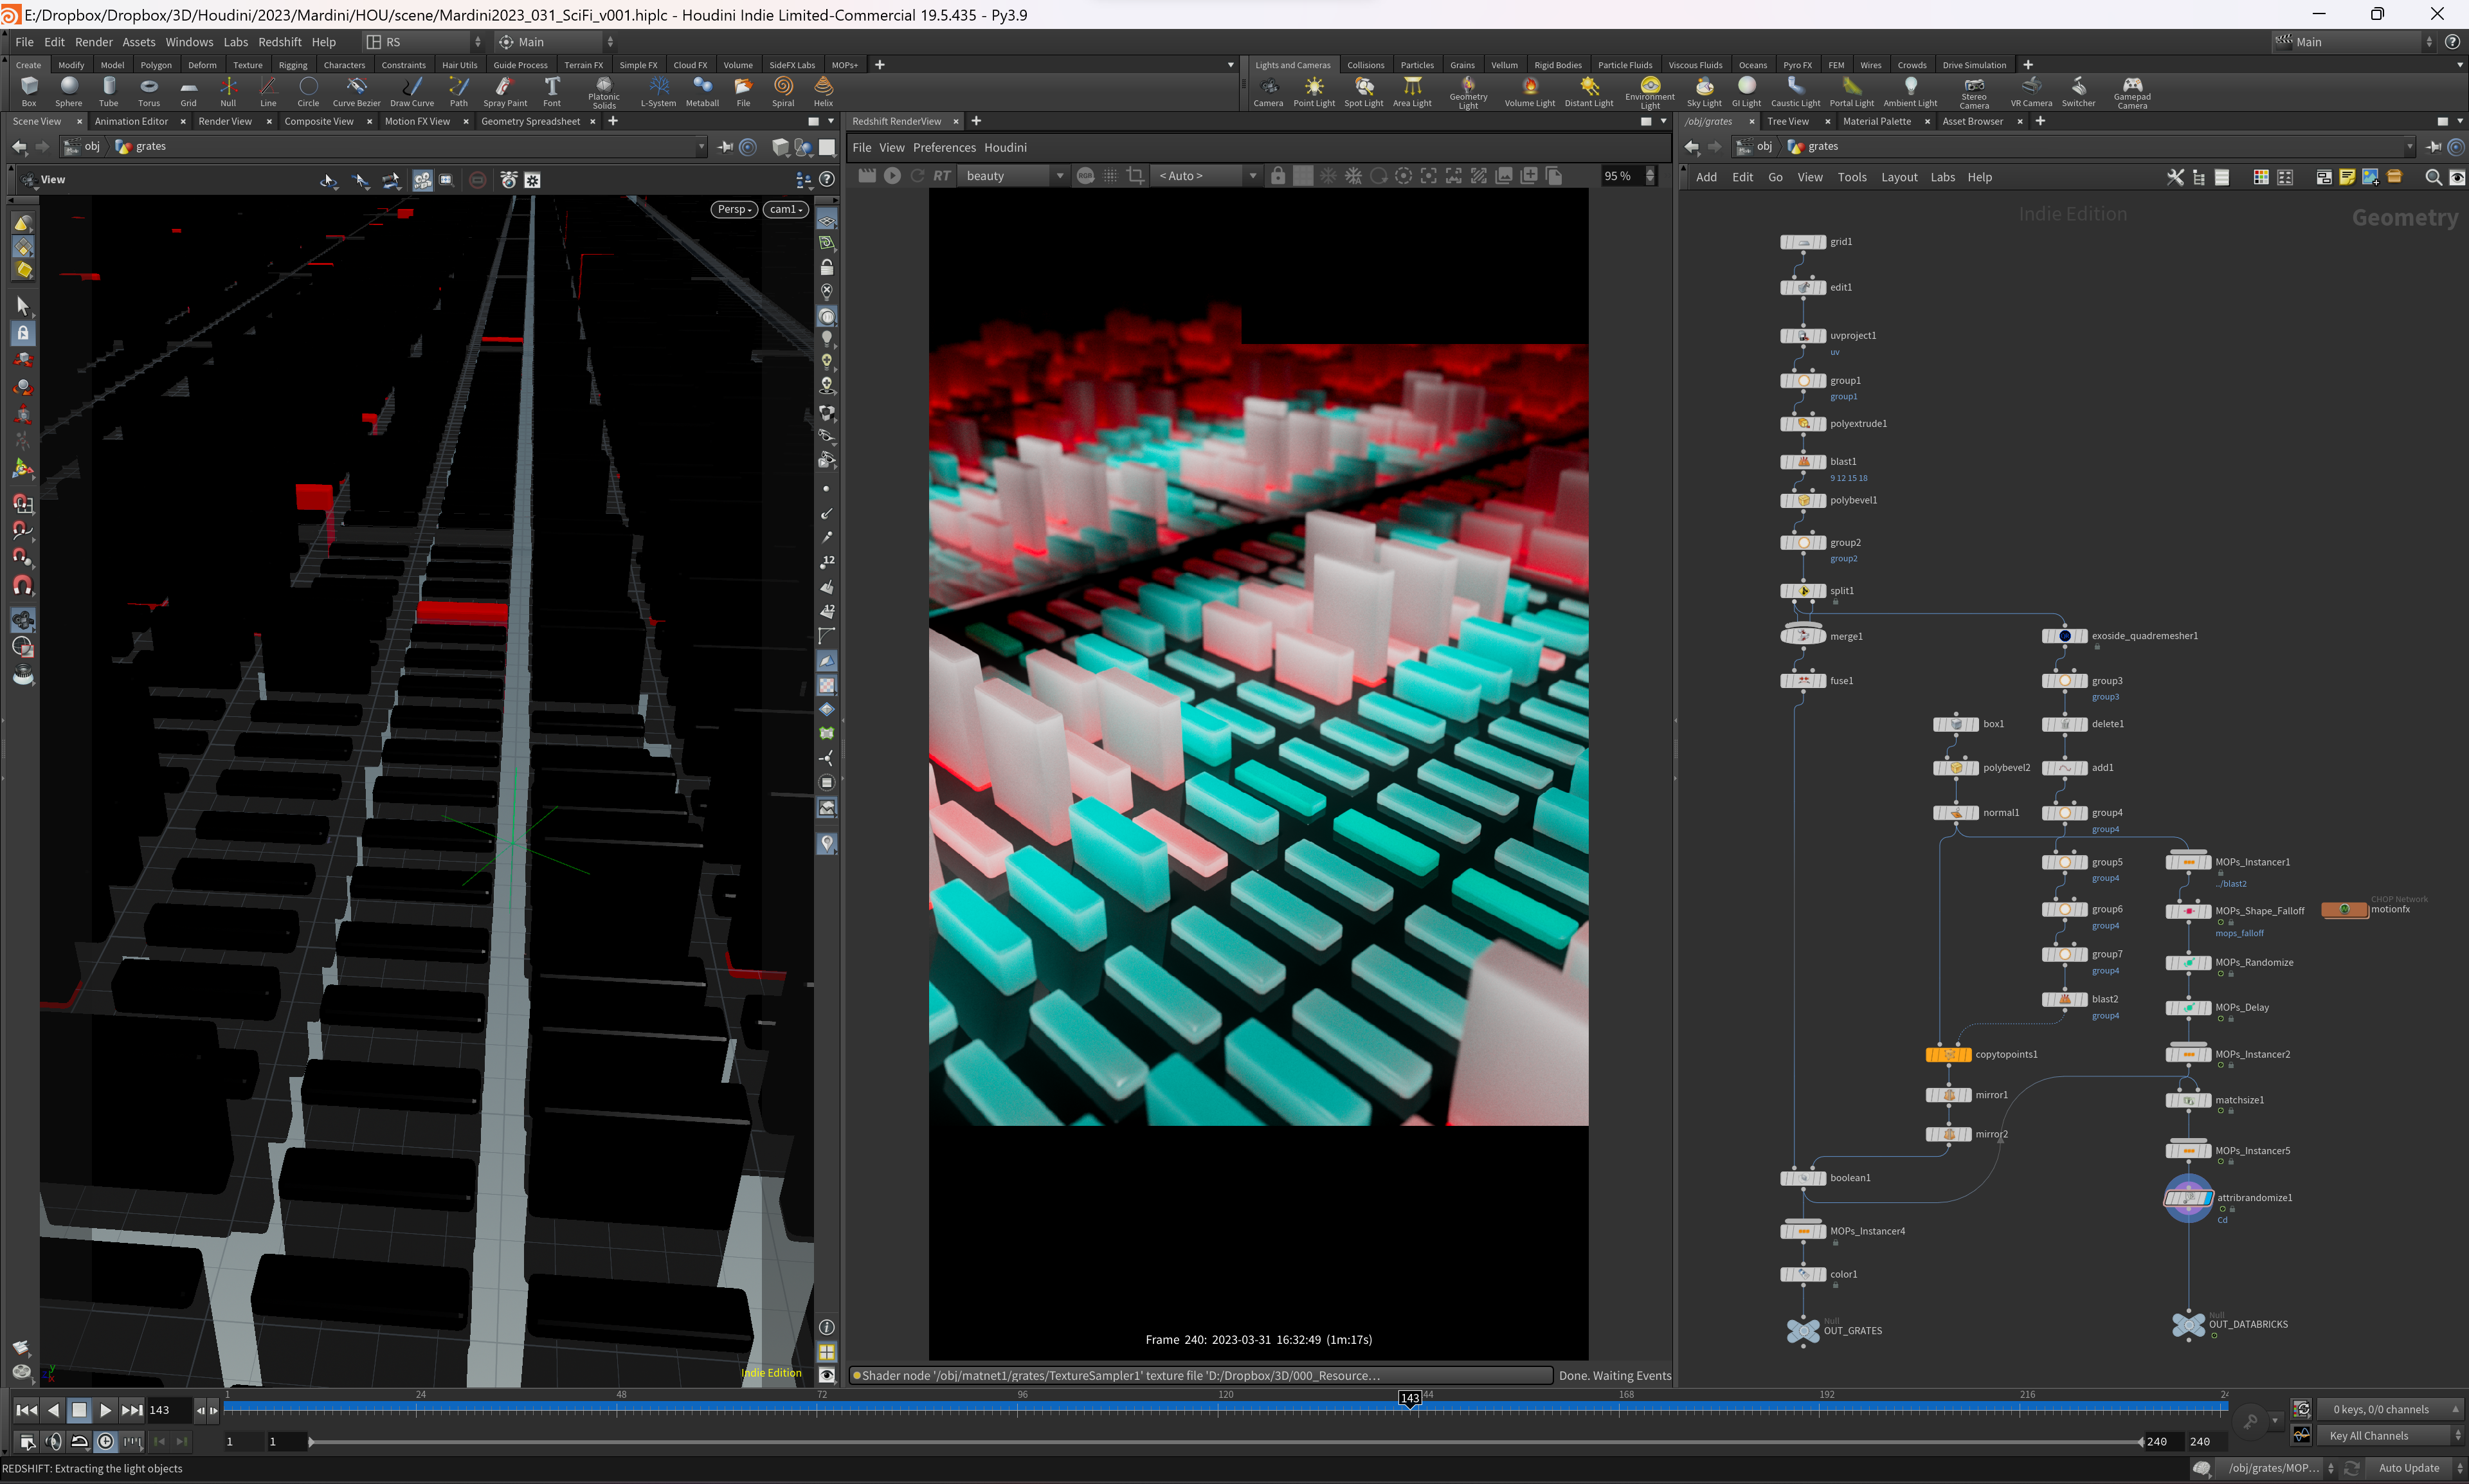Open the Labs menu in main menu bar
This screenshot has width=2469, height=1484.
click(x=236, y=42)
